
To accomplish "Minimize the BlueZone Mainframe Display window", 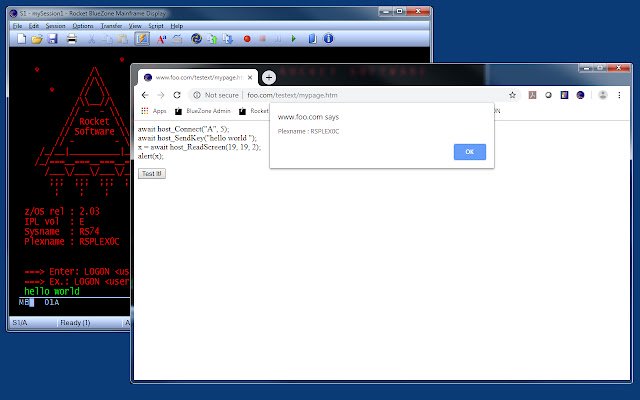I will coord(385,11).
